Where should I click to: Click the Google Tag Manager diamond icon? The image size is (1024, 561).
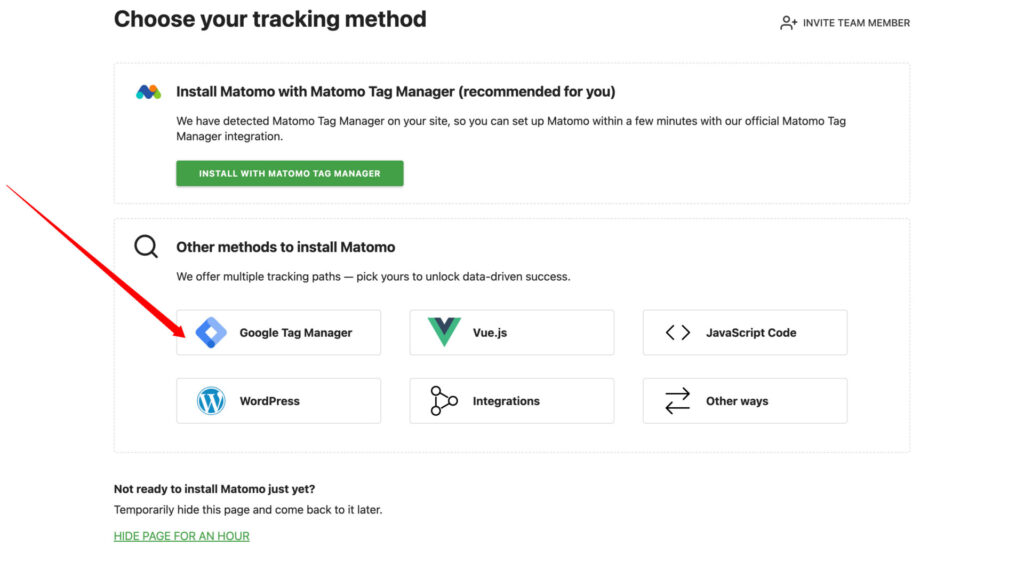[211, 333]
